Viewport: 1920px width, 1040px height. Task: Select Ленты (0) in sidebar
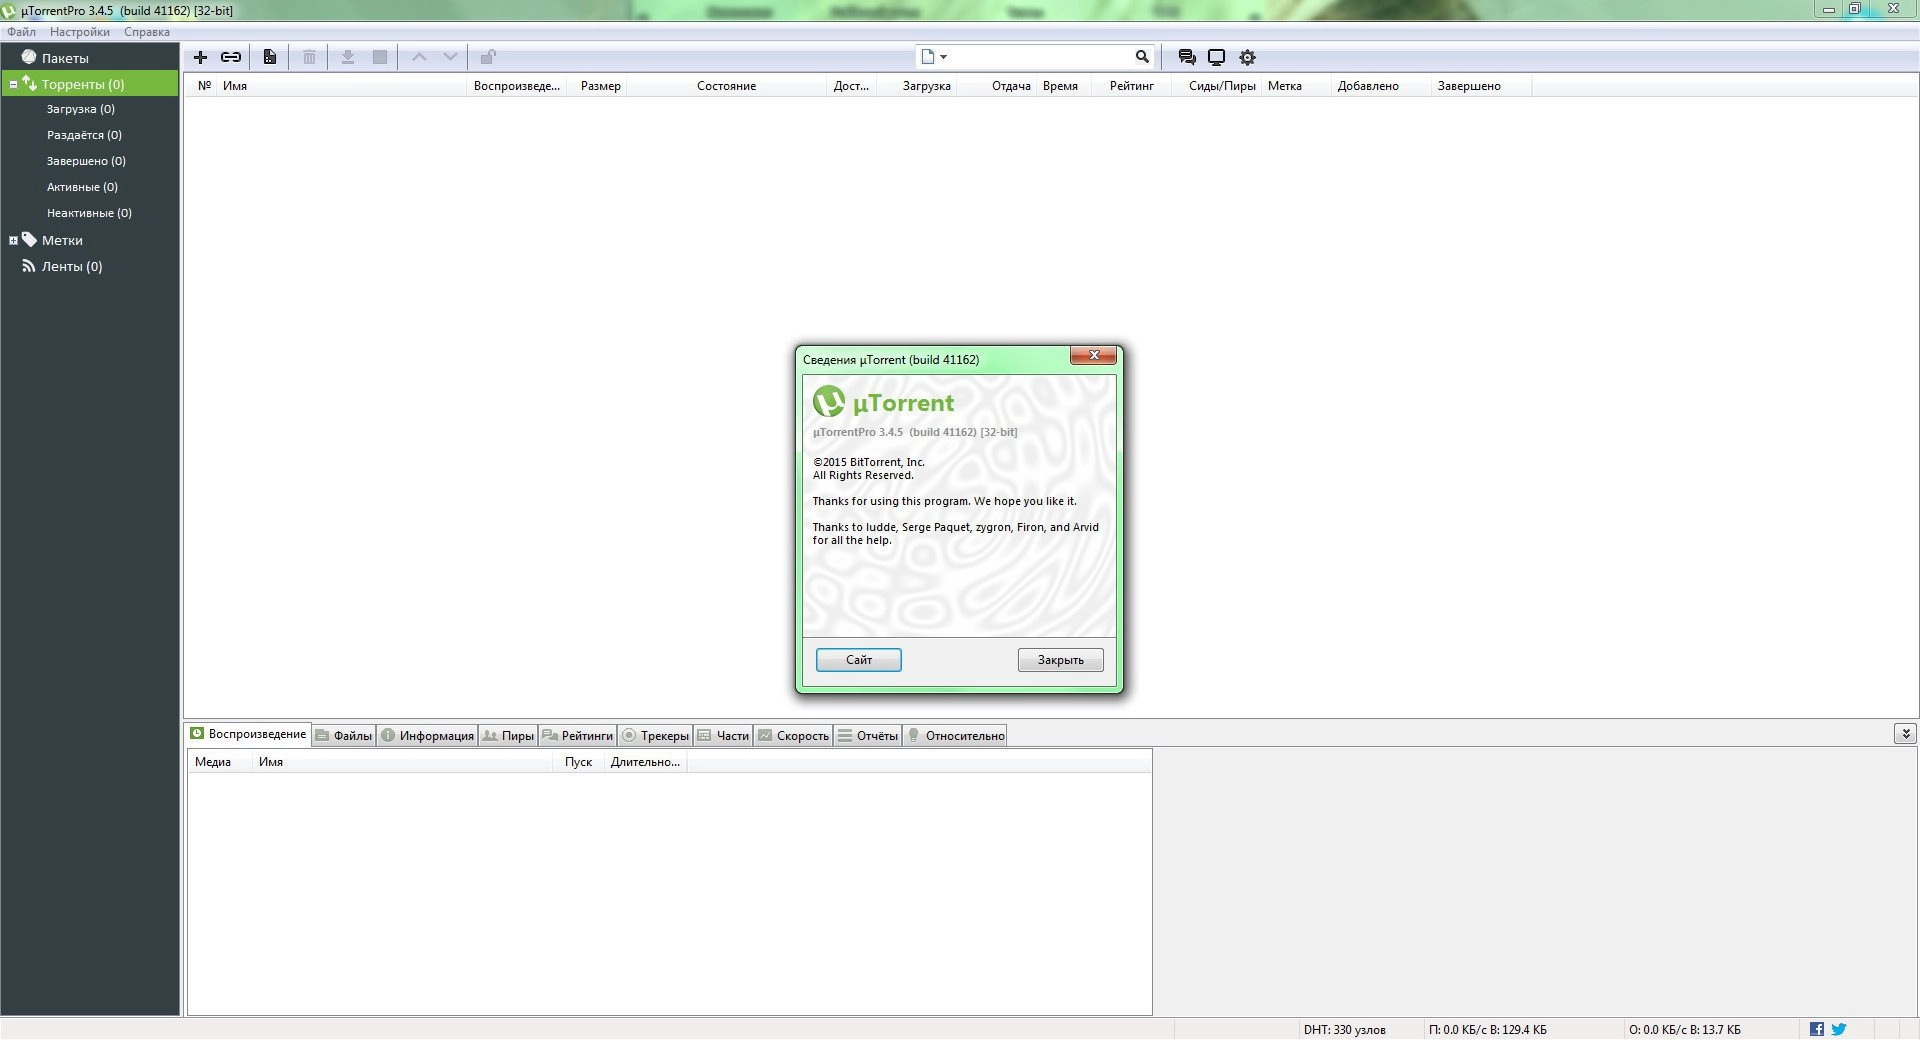click(71, 266)
